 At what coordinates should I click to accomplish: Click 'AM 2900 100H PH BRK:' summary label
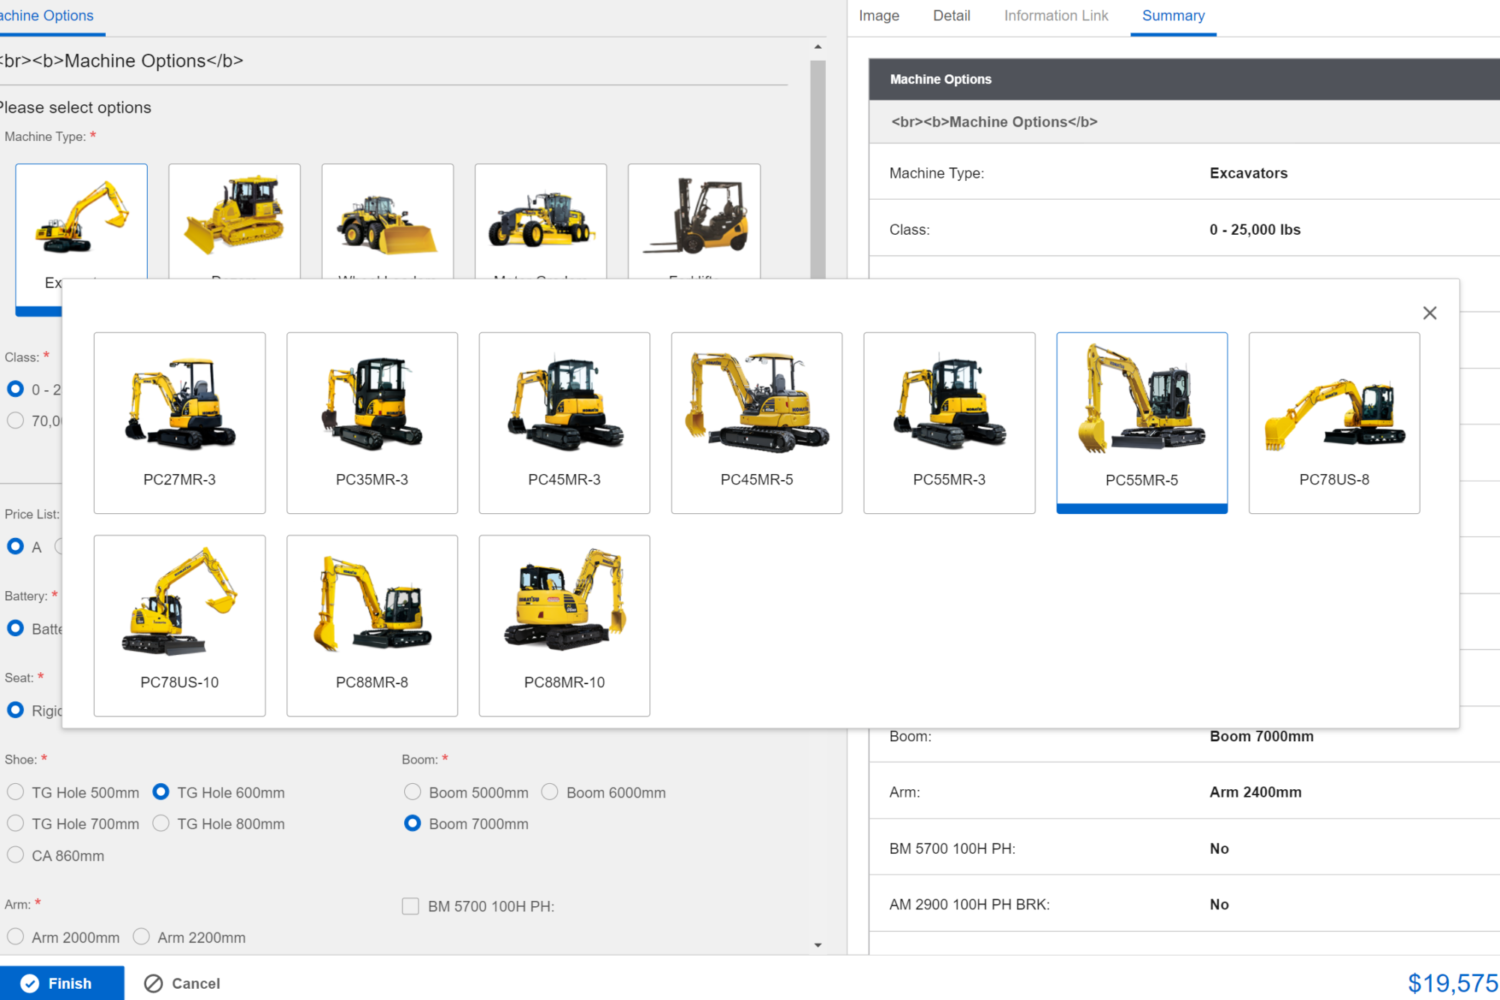pos(970,905)
